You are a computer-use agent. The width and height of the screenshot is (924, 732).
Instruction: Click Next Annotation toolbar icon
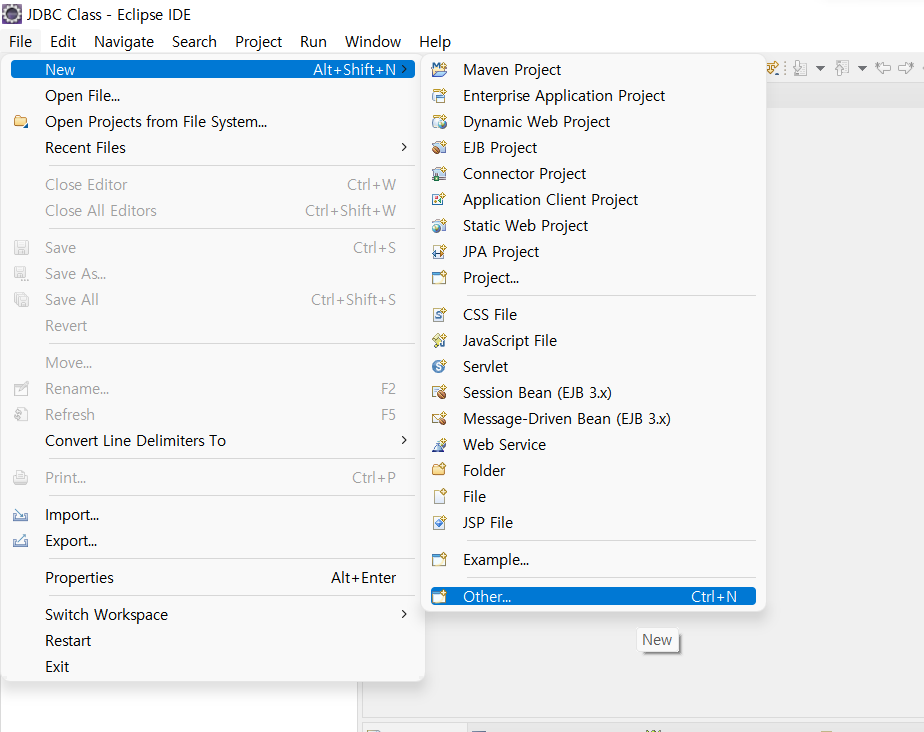pos(800,68)
